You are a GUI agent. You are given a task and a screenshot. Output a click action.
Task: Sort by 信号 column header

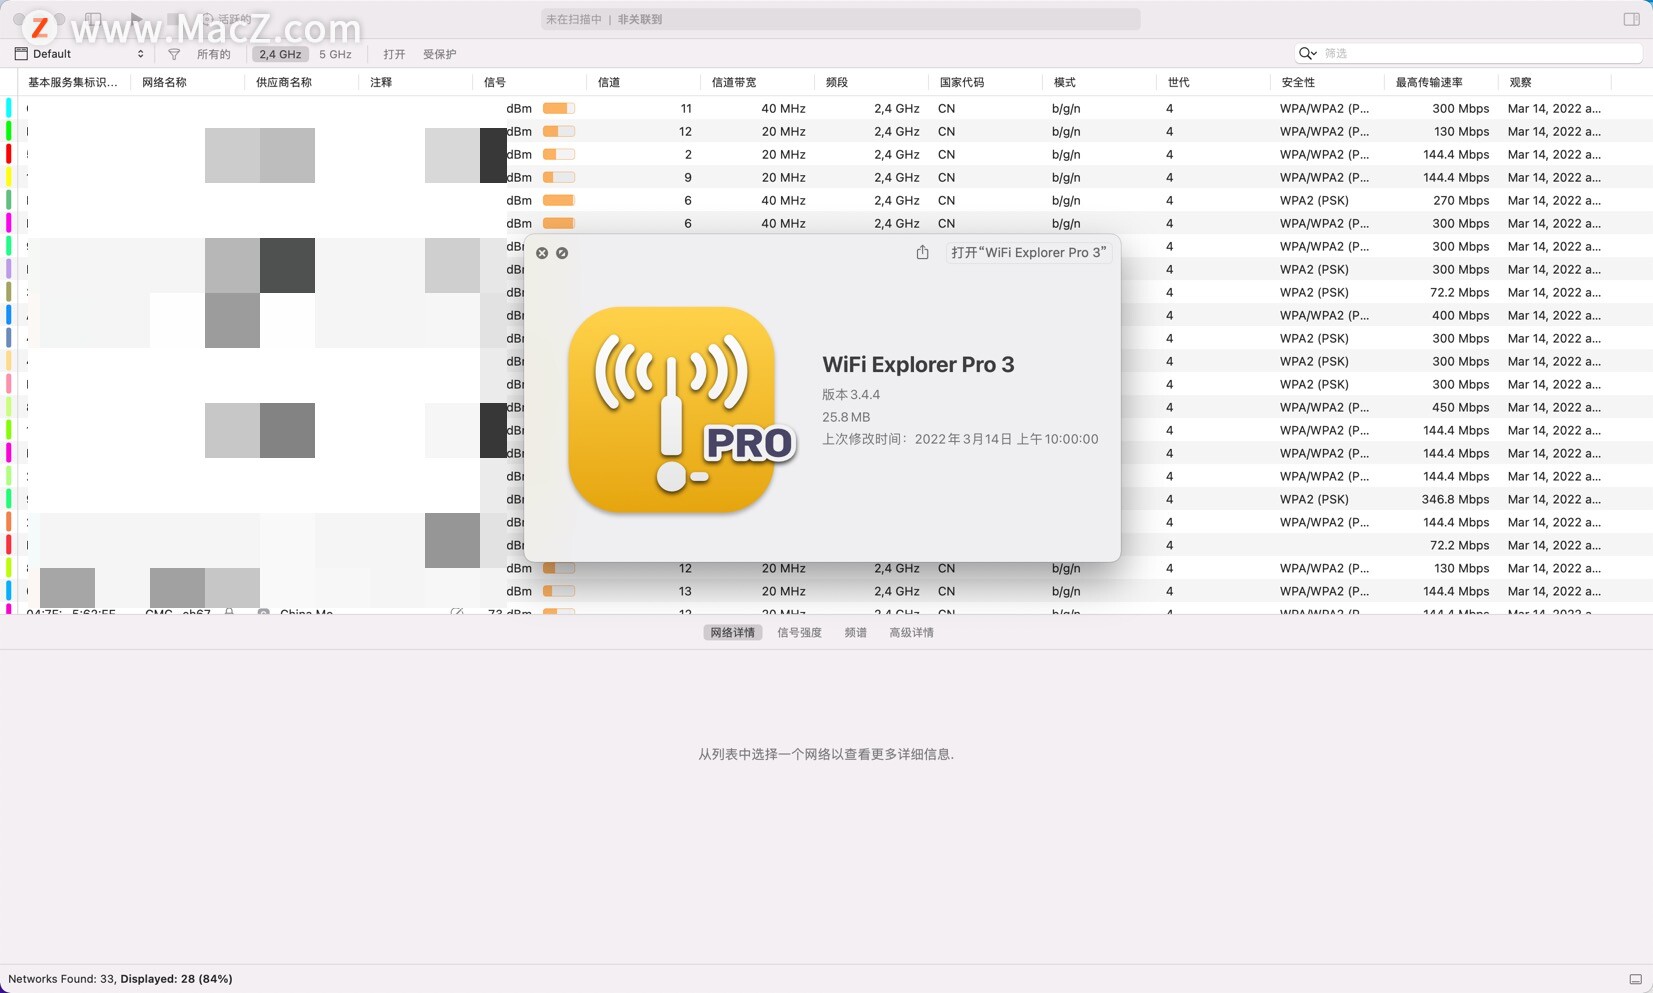(495, 82)
